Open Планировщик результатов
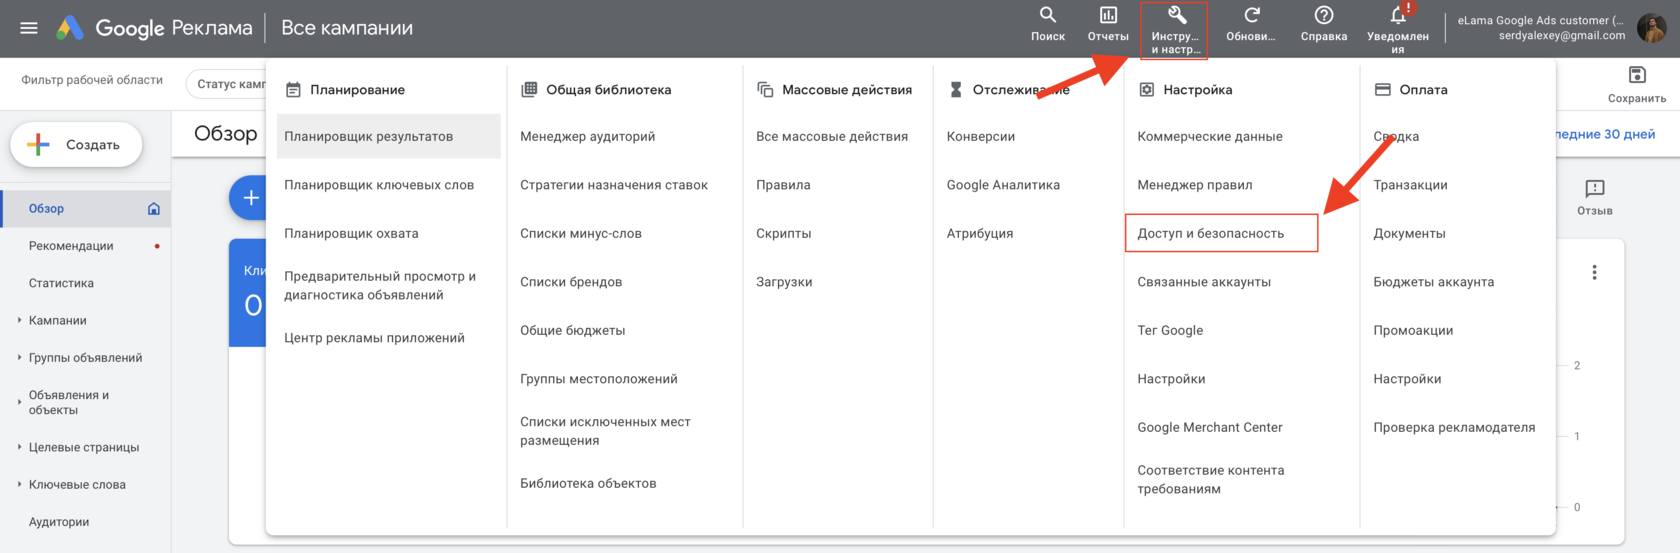The width and height of the screenshot is (1680, 553). click(389, 136)
